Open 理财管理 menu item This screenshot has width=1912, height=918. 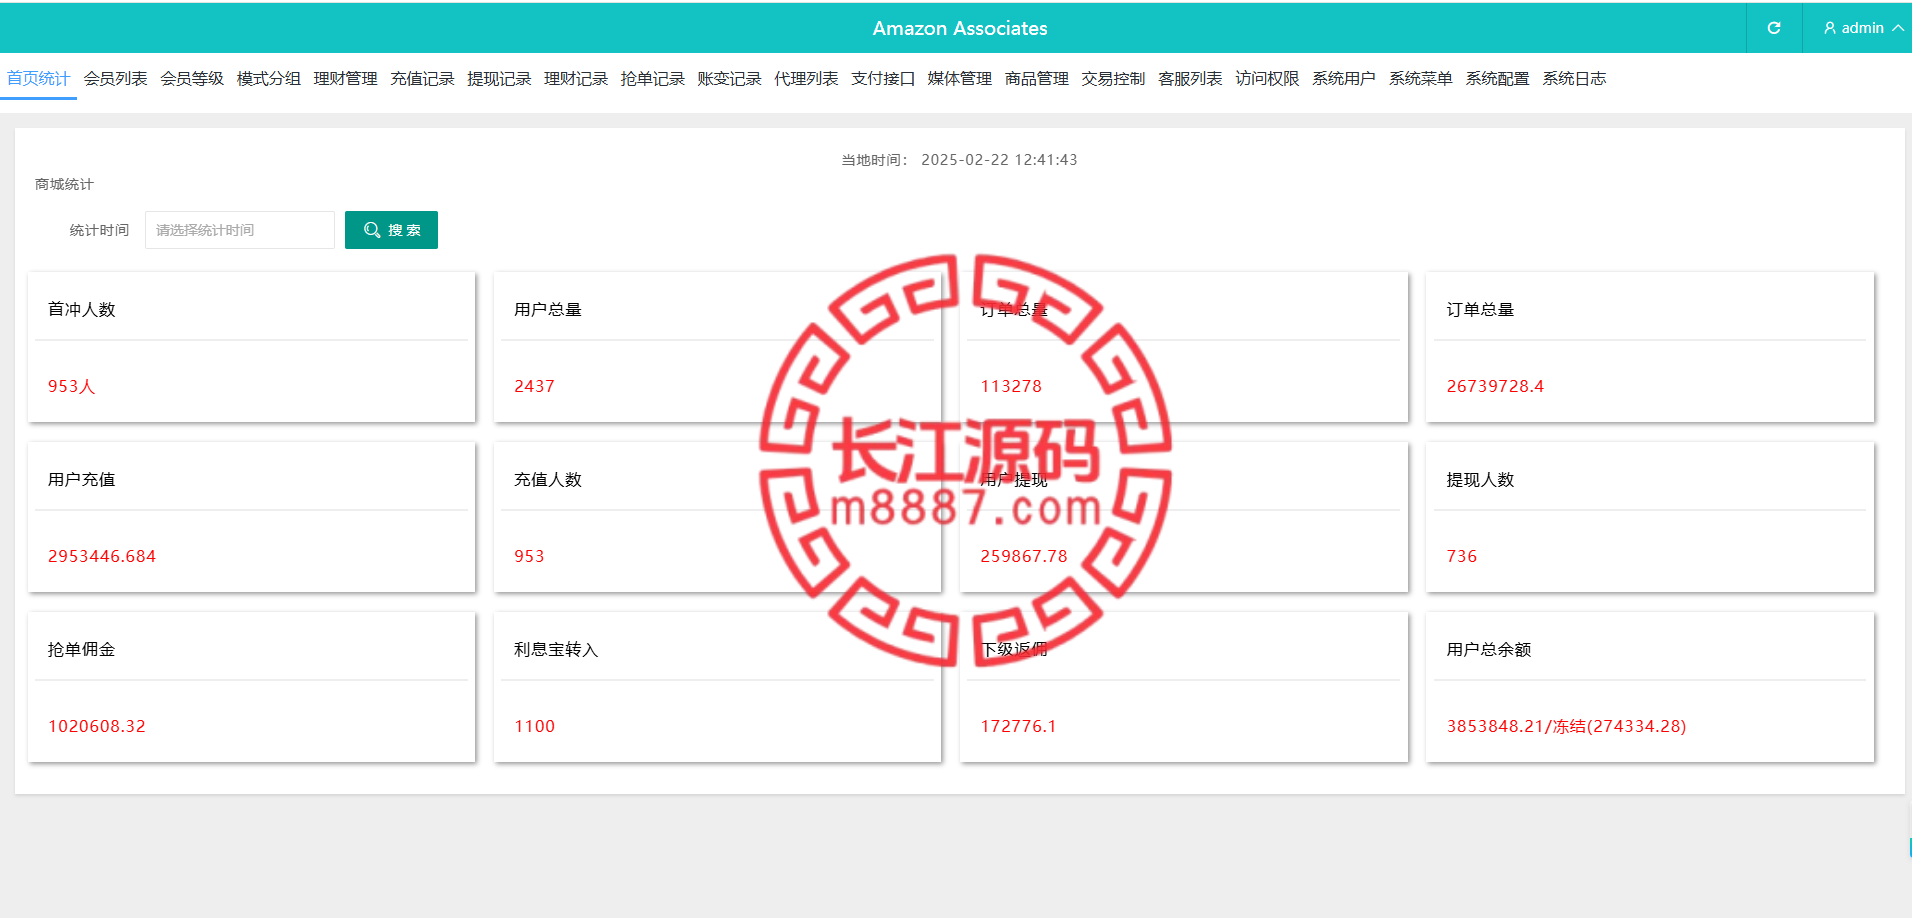click(345, 78)
